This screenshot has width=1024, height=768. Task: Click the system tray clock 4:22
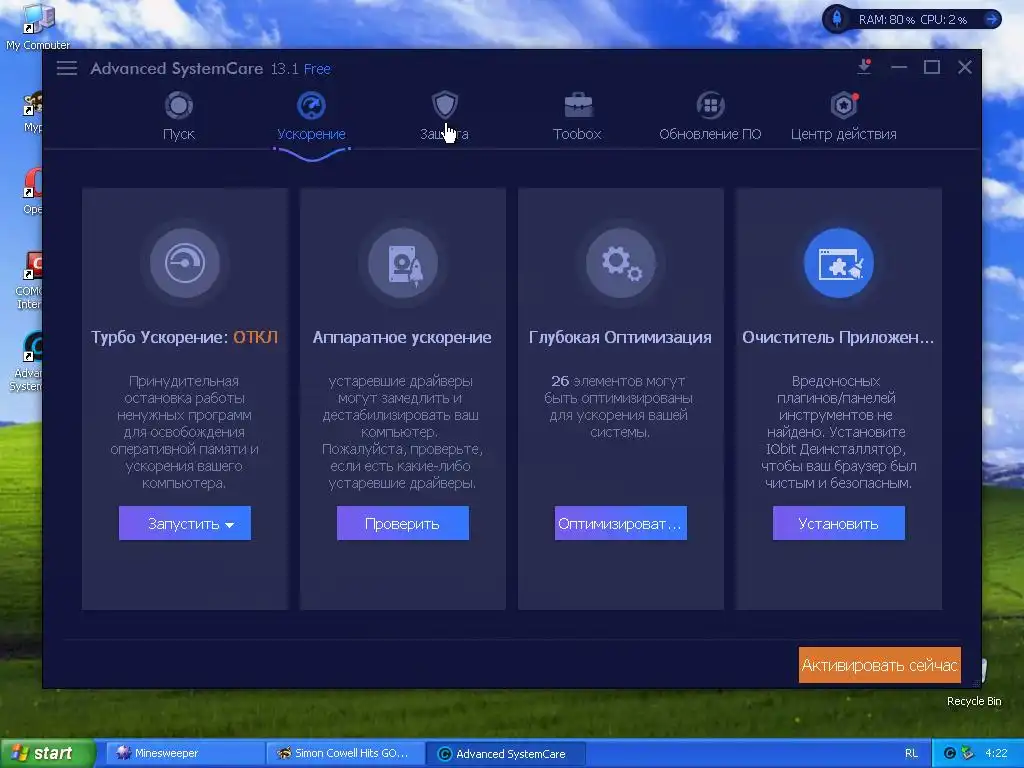tap(996, 753)
